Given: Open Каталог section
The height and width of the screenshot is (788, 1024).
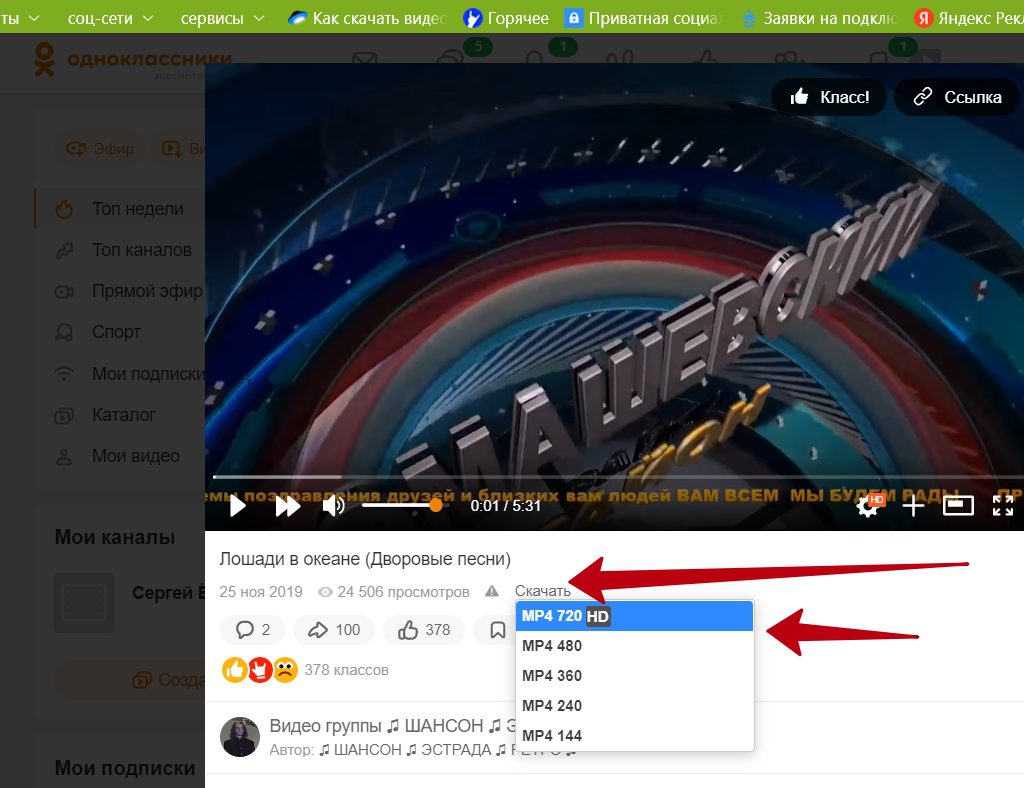Looking at the screenshot, I should tap(105, 415).
